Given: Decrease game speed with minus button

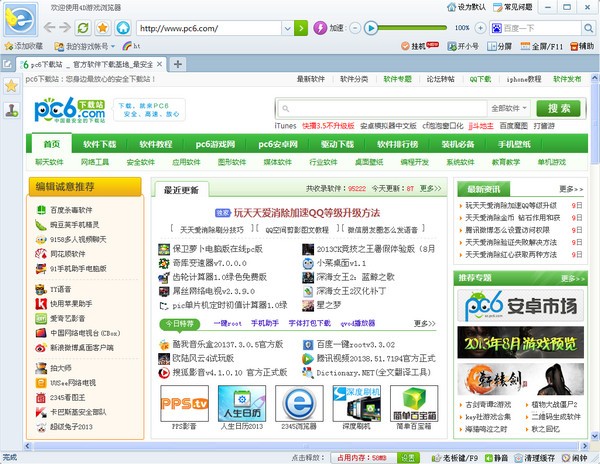Looking at the screenshot, I should point(355,28).
